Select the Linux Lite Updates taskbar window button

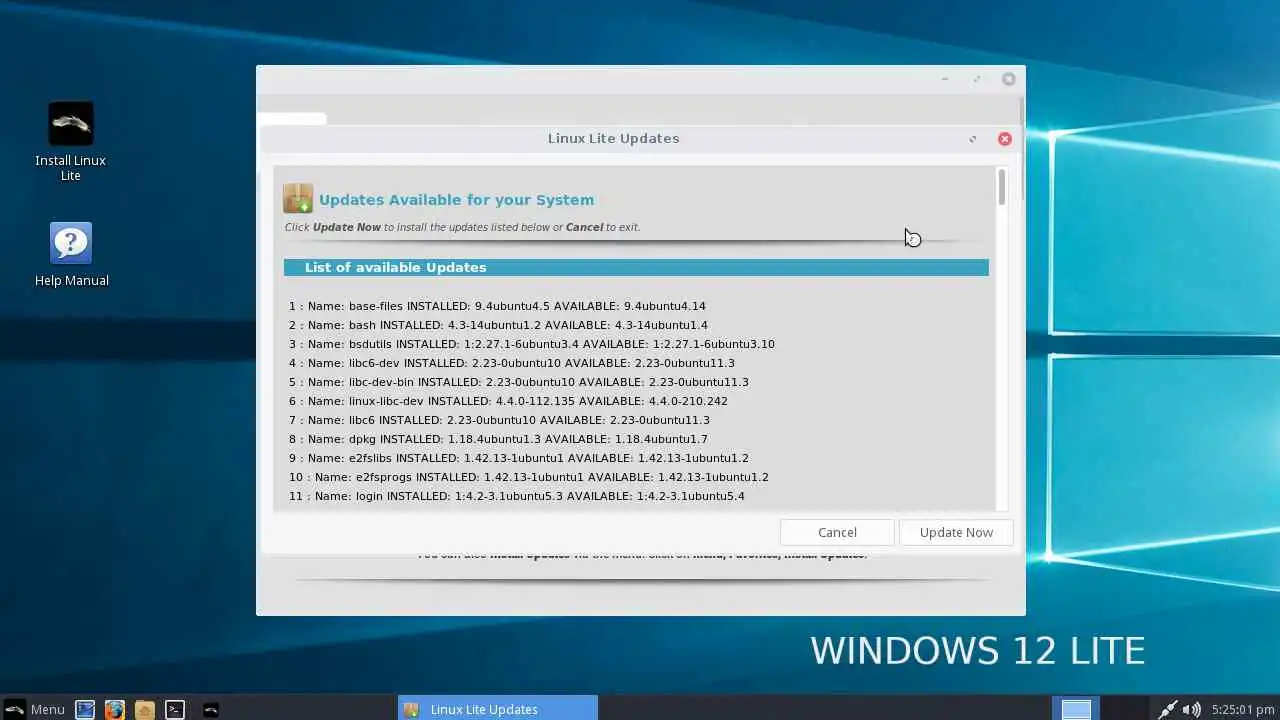pyautogui.click(x=498, y=709)
